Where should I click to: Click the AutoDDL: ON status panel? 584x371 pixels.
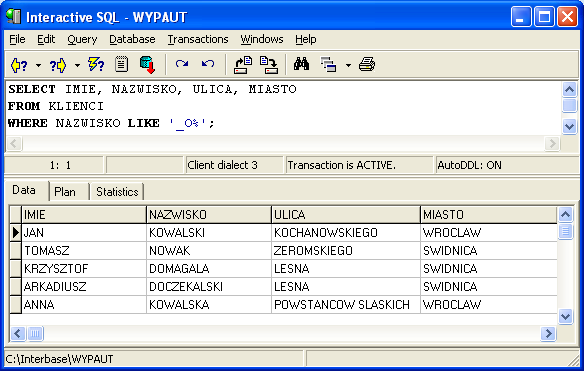click(507, 165)
